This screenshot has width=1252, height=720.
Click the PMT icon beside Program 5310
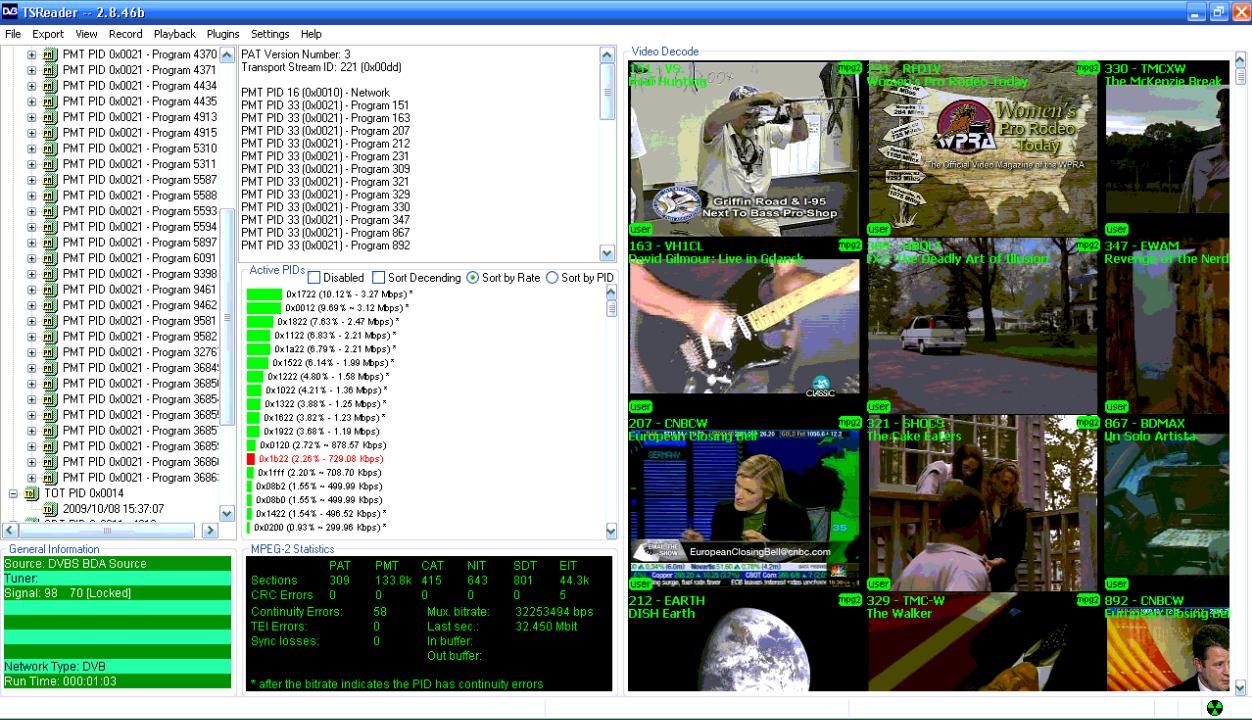(50, 148)
